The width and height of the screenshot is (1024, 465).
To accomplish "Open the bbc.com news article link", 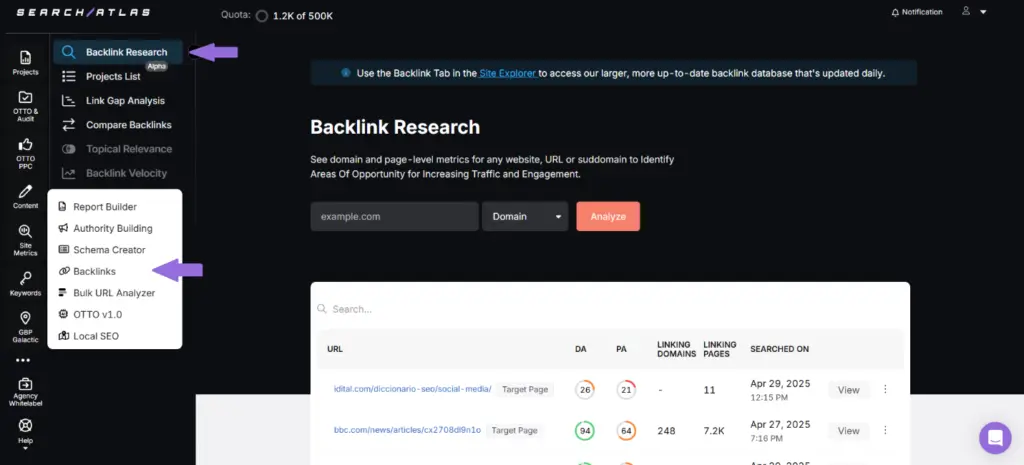I will [x=408, y=430].
